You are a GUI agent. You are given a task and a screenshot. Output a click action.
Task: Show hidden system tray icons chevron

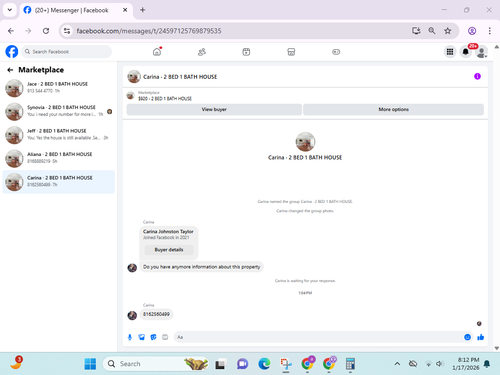397,364
